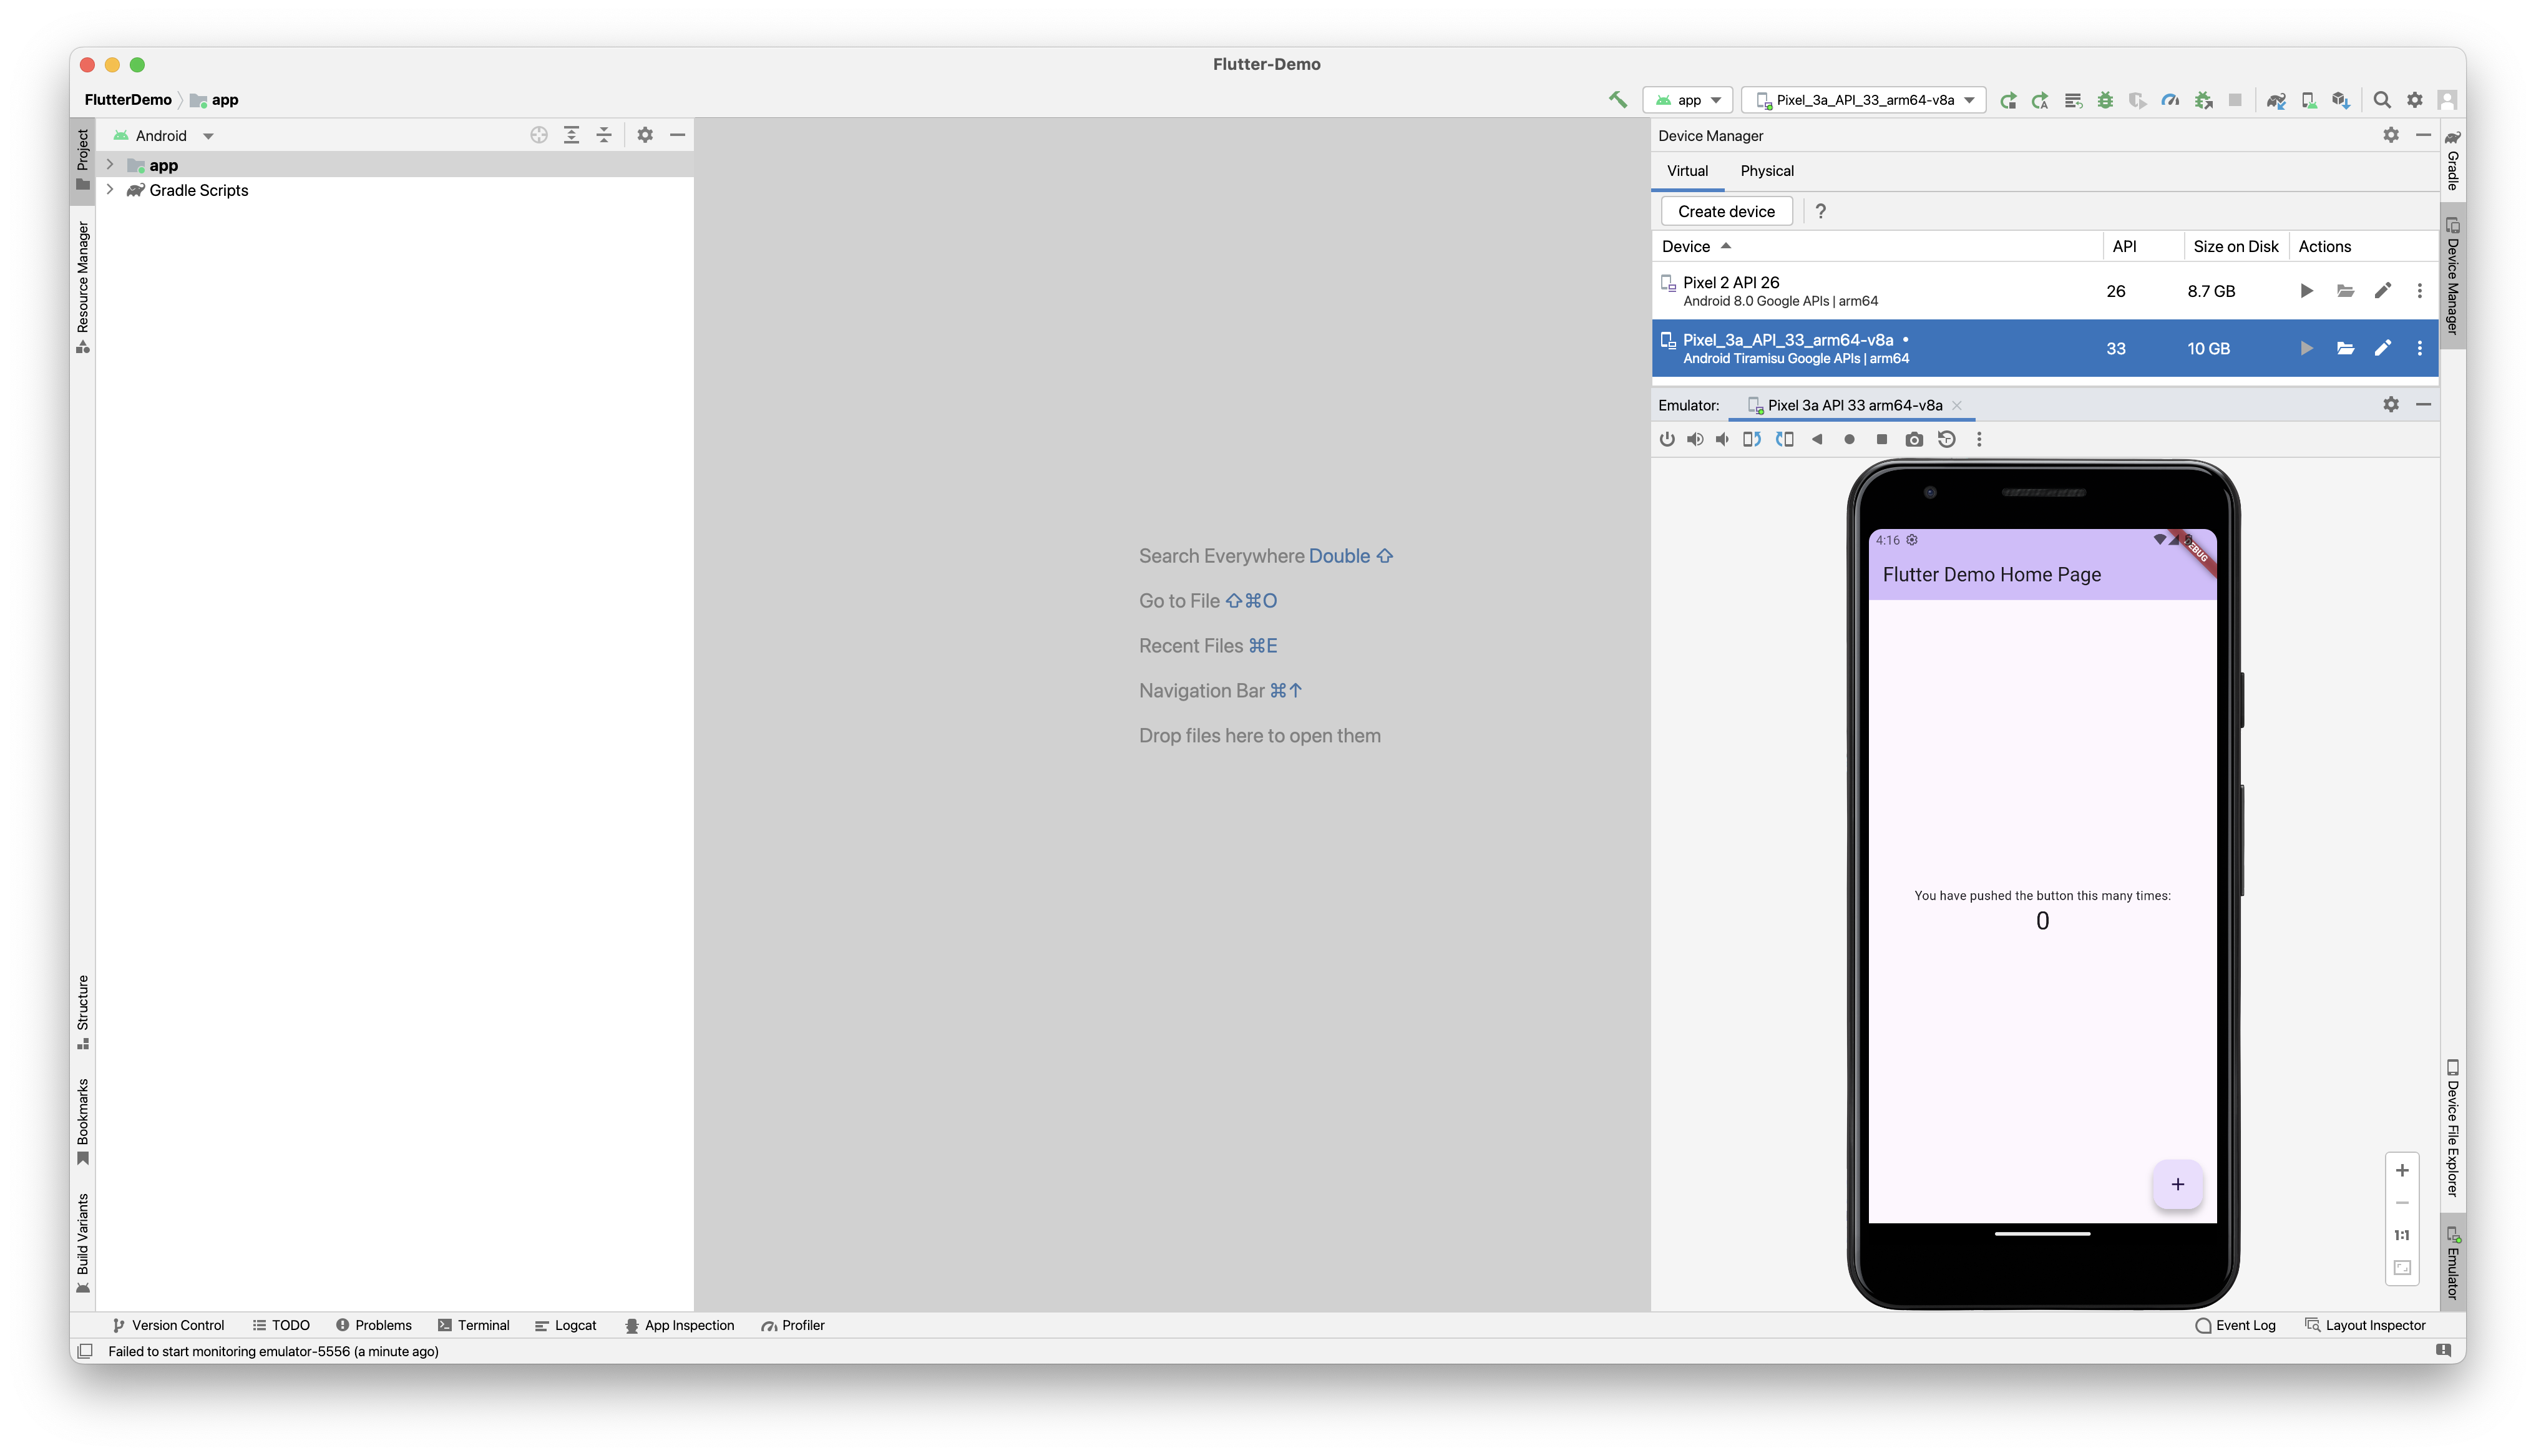Click emulator zoom in plus button
This screenshot has height=1456, width=2536.
pos(2402,1170)
